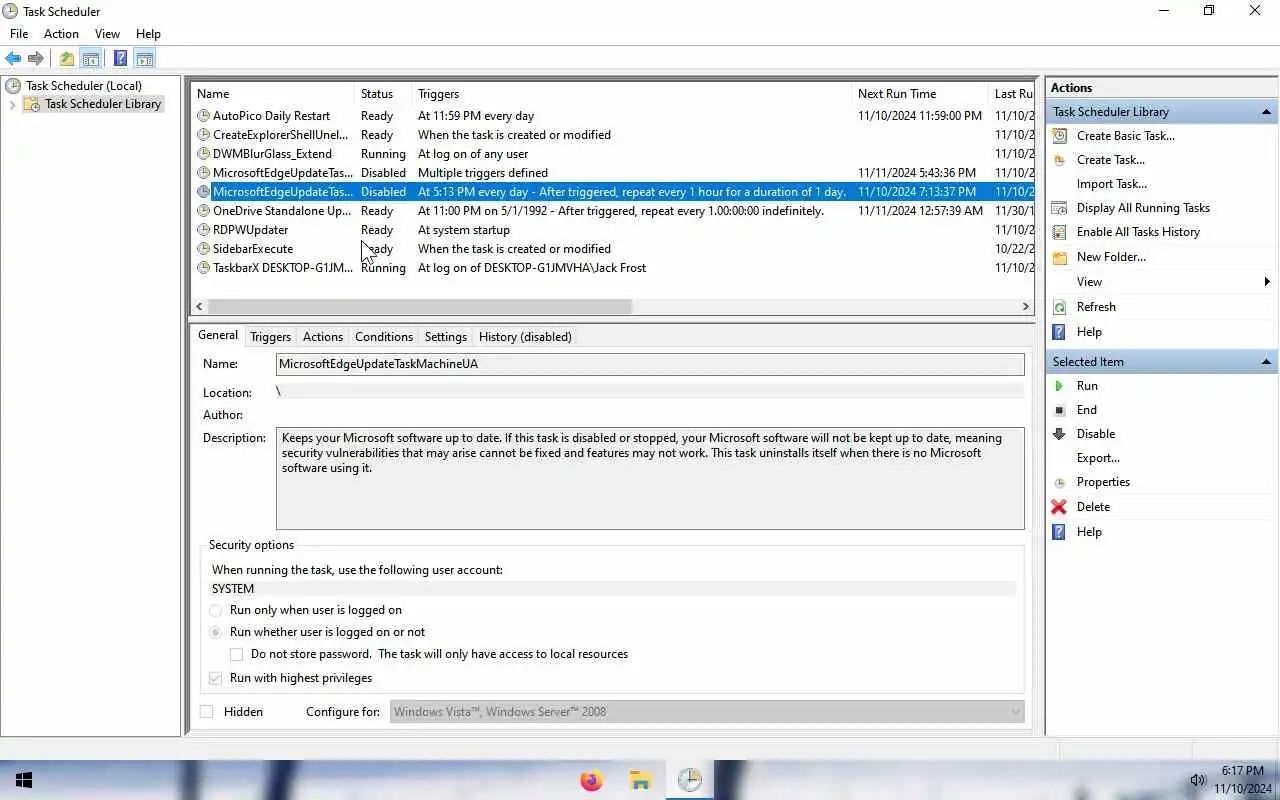Click the Back arrow toolbar icon
The width and height of the screenshot is (1280, 800).
click(13, 59)
